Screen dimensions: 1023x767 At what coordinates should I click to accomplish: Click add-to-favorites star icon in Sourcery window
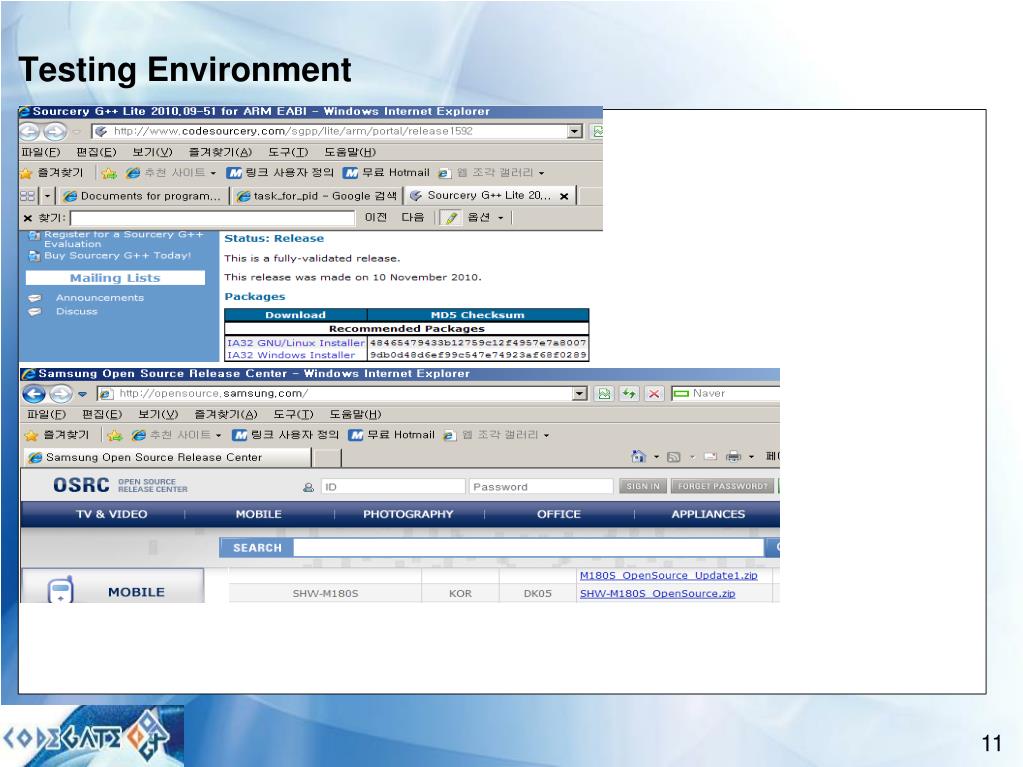click(108, 173)
